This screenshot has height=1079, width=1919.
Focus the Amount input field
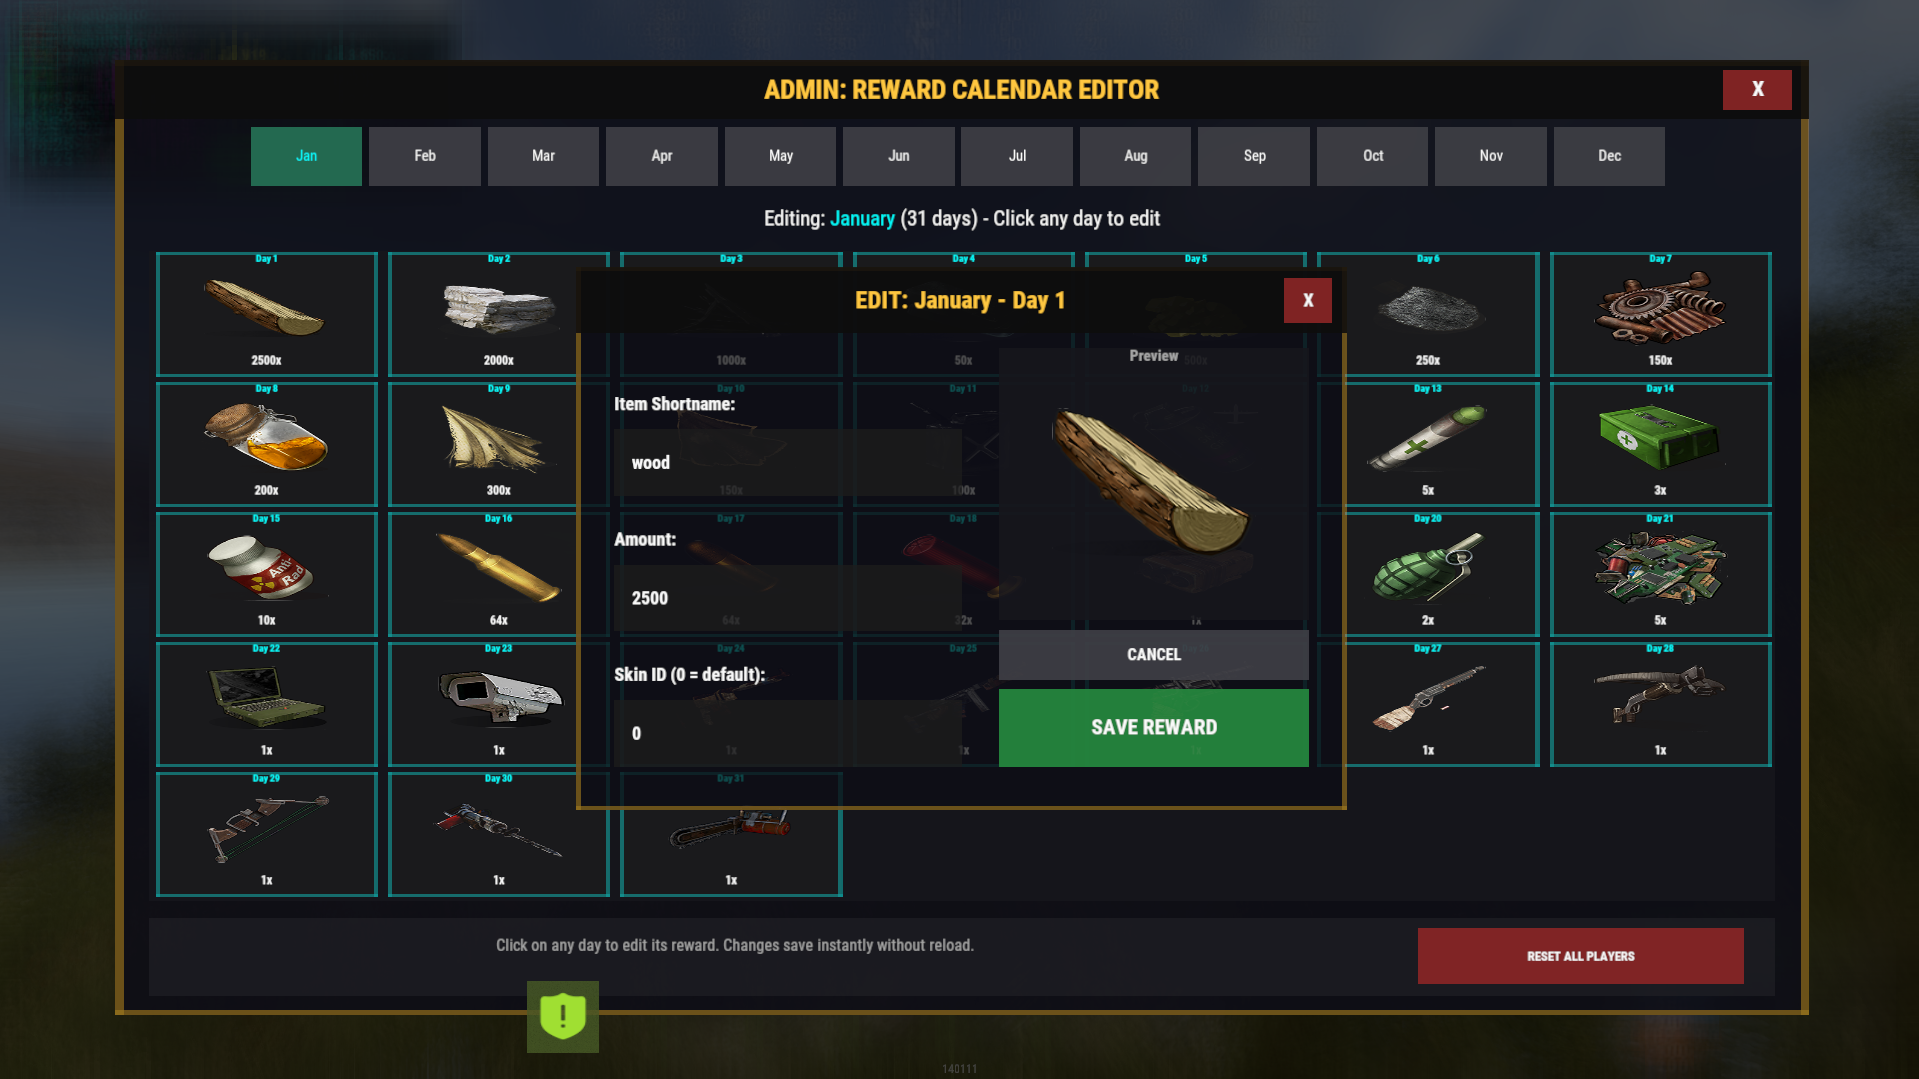[x=787, y=598]
